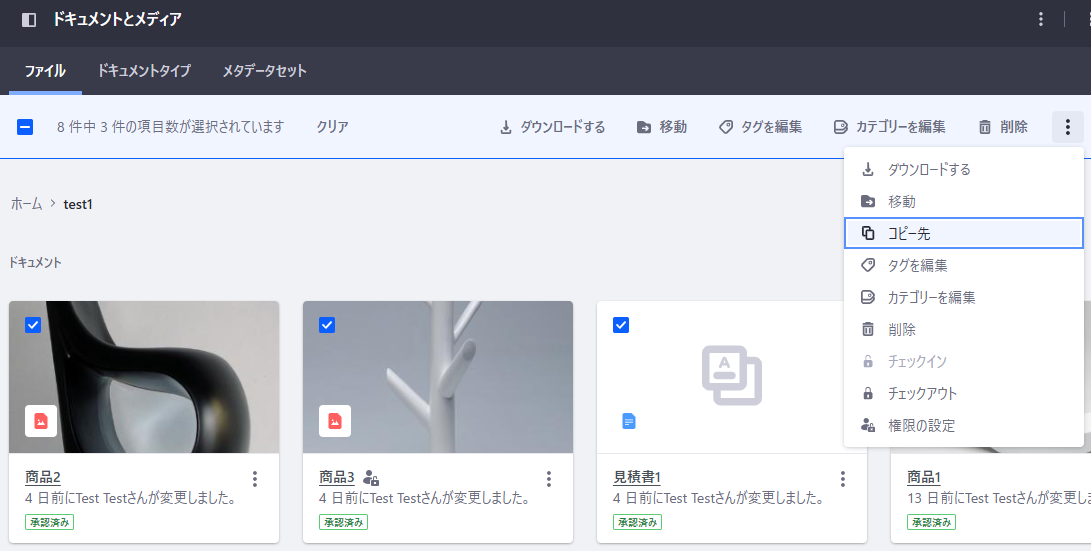Click the selected items count text

[170, 127]
